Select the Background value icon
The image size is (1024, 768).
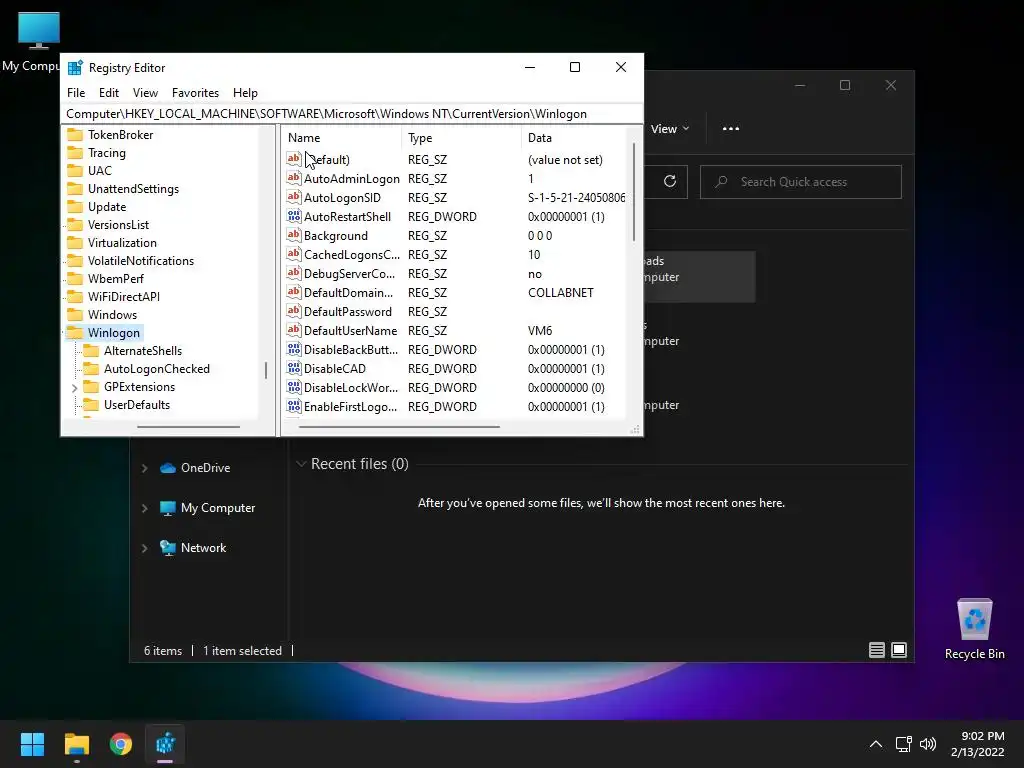[294, 234]
